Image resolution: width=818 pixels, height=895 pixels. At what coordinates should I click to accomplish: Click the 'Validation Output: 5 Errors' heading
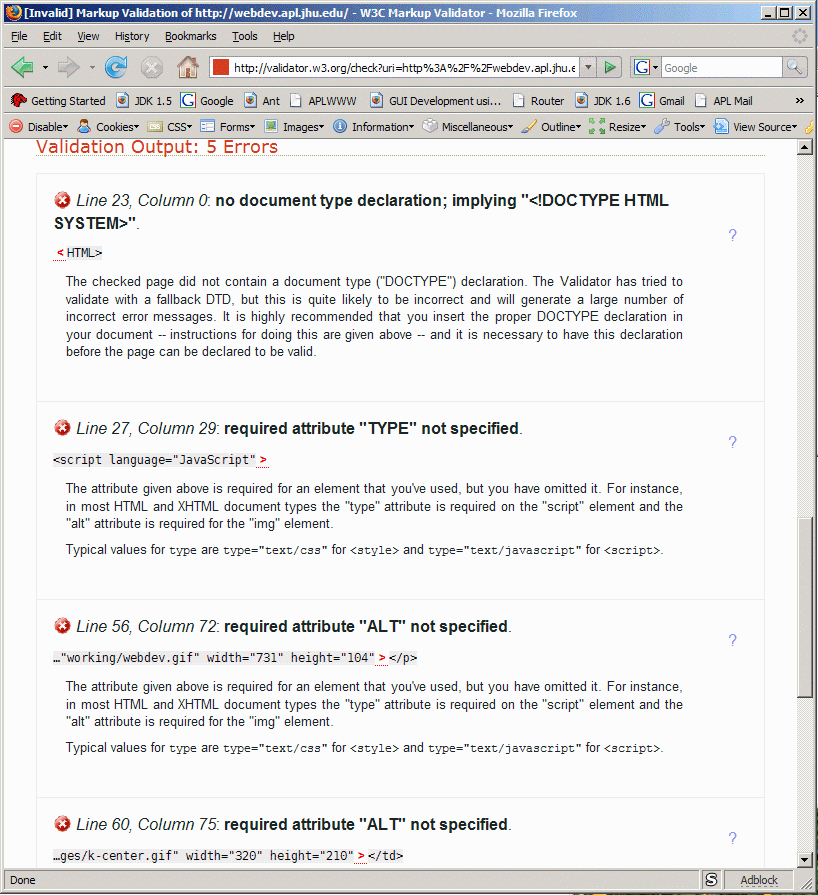click(157, 147)
